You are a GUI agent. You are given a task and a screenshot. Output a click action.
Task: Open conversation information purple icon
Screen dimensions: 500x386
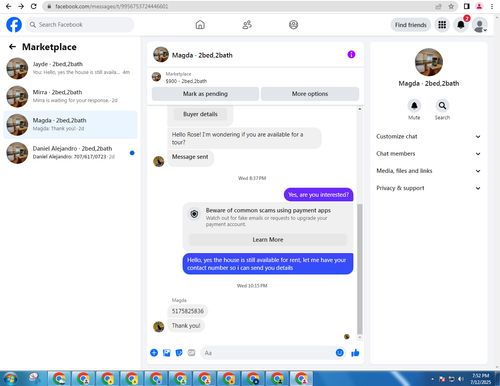[351, 54]
